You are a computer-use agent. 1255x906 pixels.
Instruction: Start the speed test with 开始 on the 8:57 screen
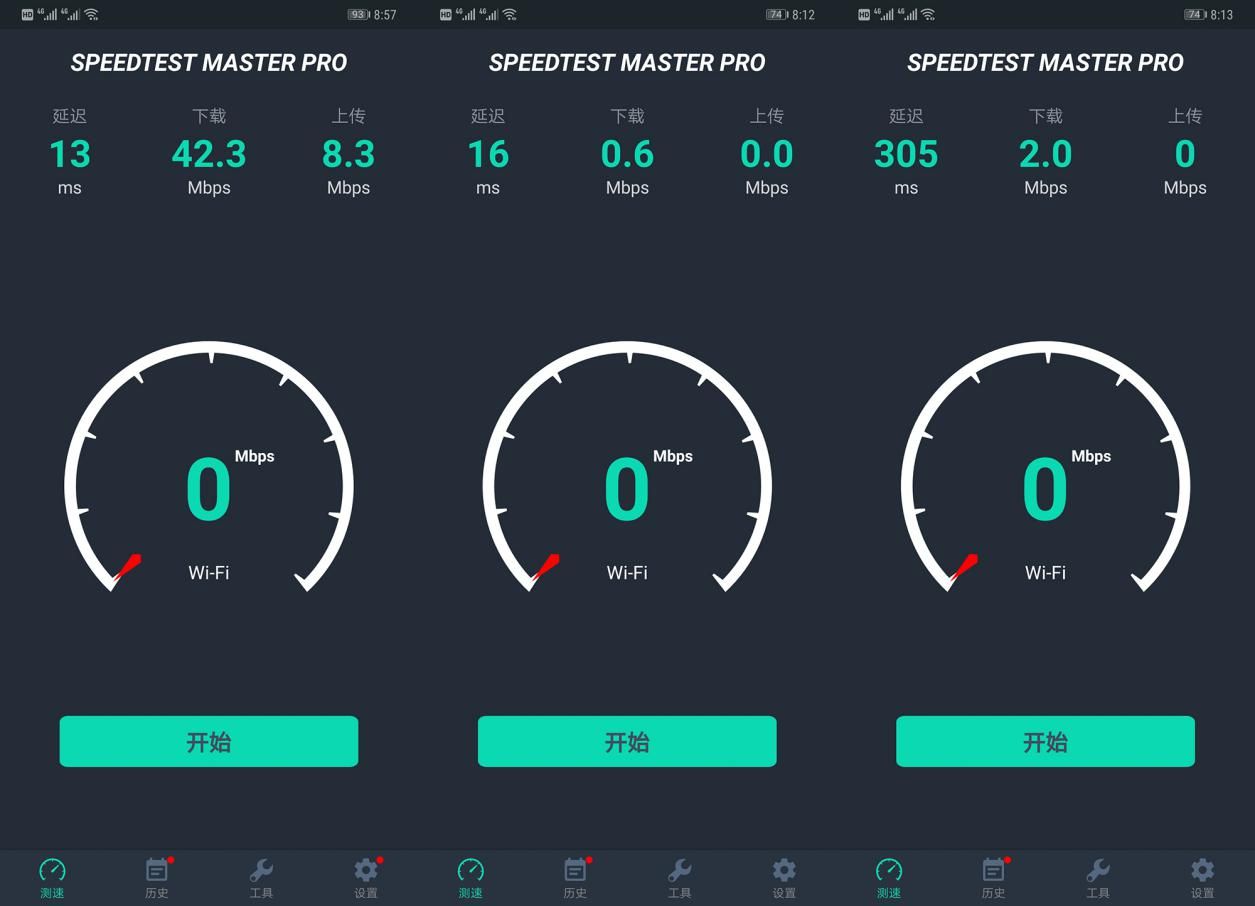pyautogui.click(x=209, y=741)
